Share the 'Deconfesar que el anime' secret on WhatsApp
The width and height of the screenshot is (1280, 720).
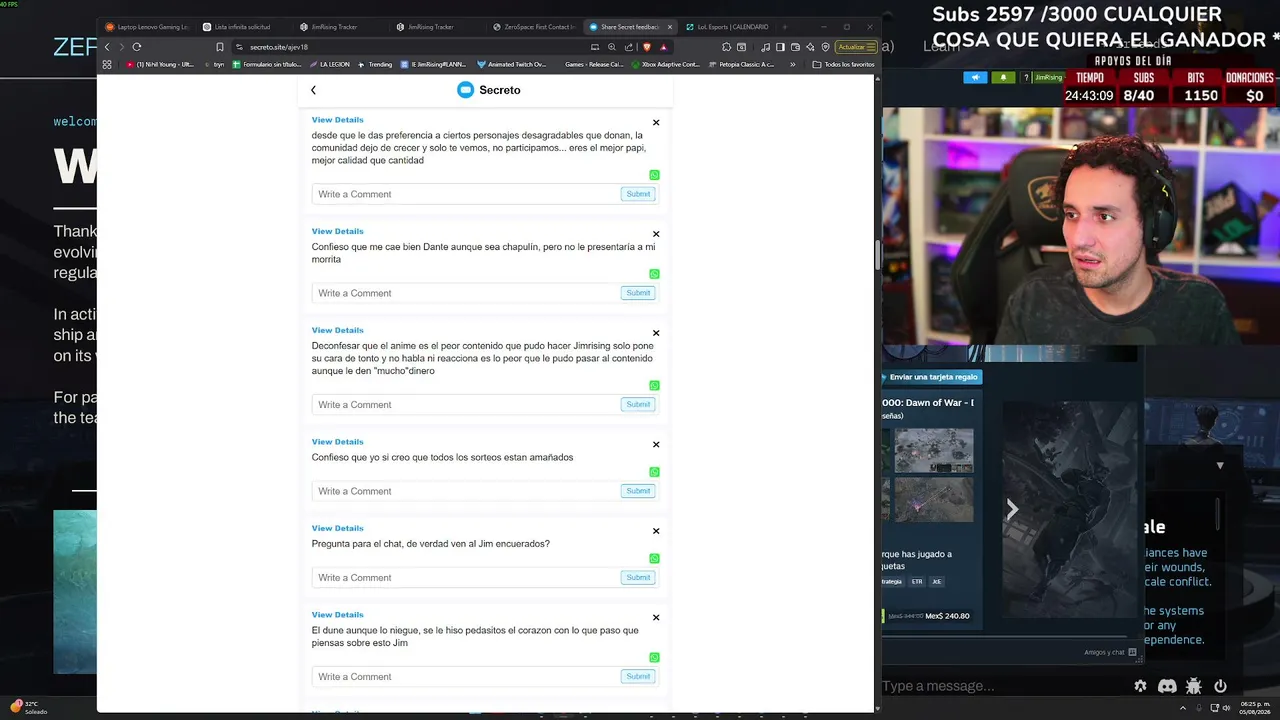click(x=654, y=385)
